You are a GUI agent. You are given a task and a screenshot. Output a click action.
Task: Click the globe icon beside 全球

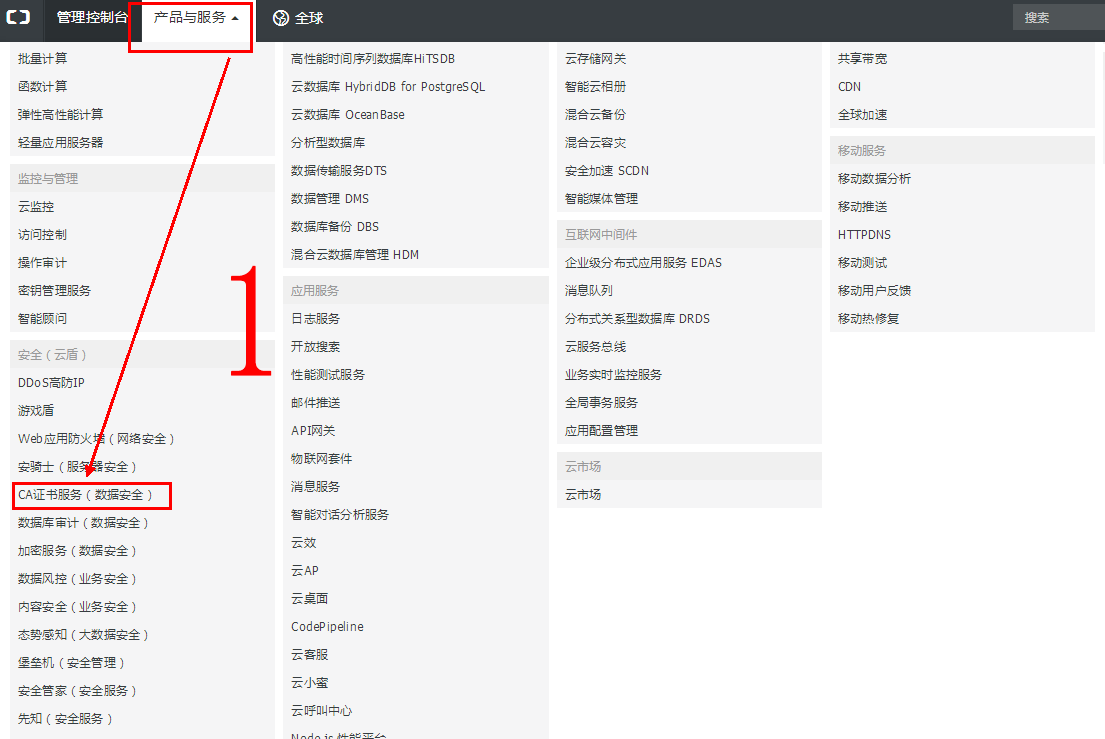tap(280, 18)
